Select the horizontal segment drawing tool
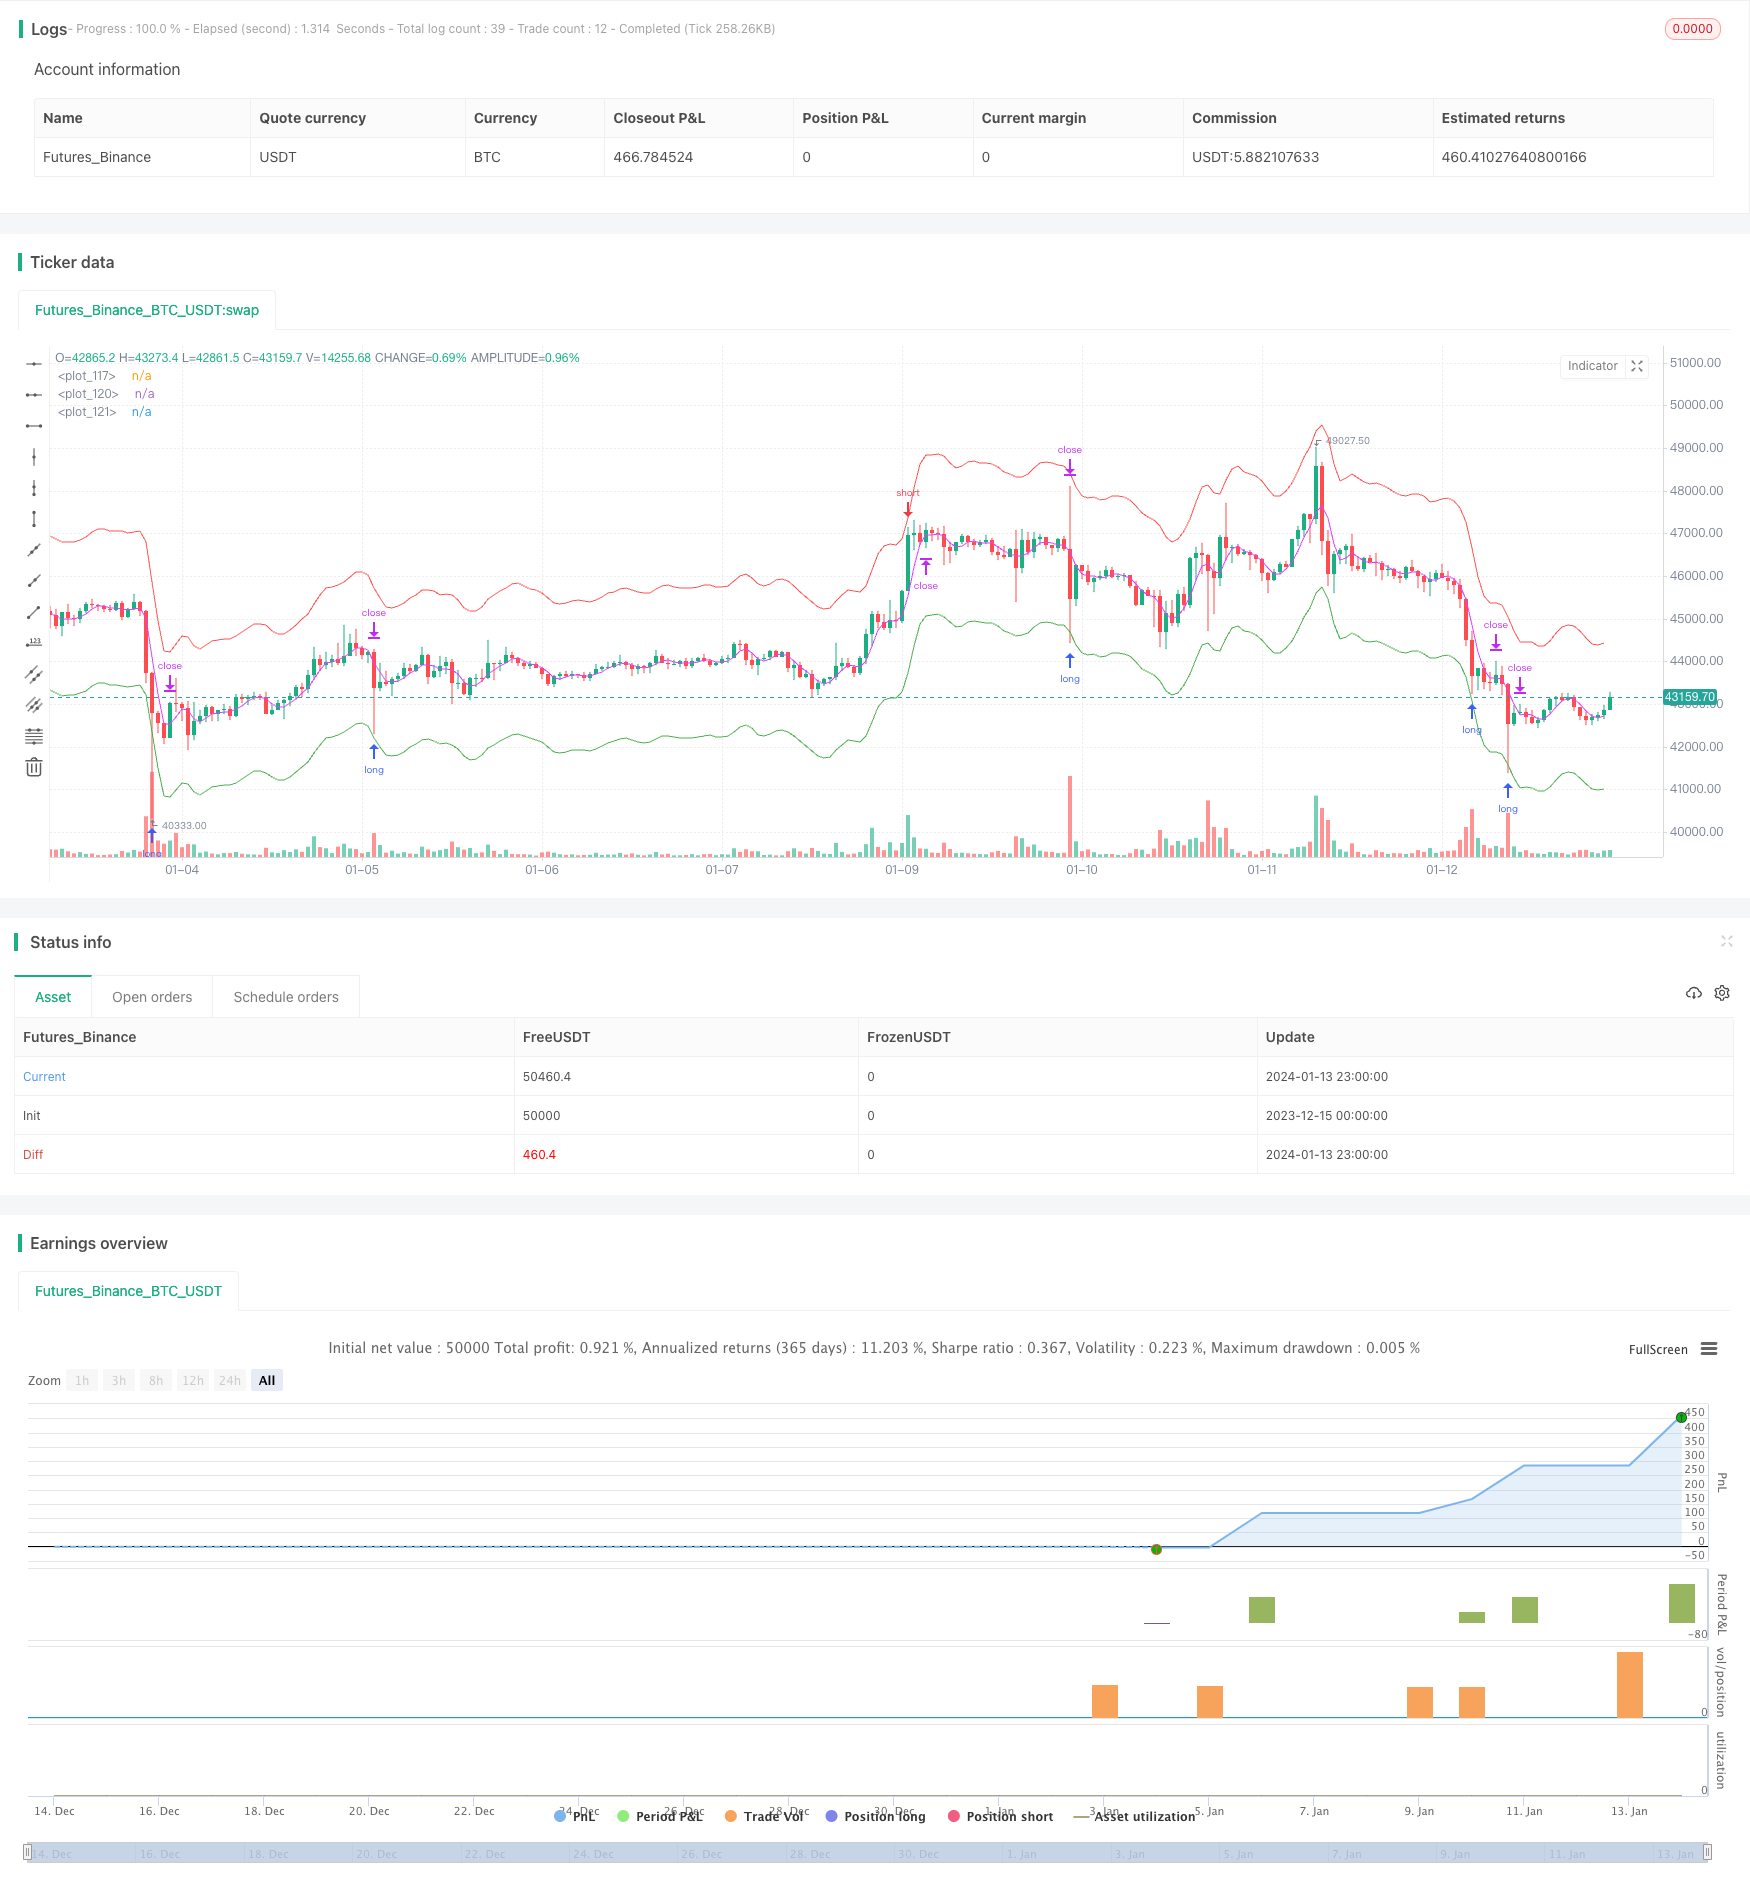1750x1892 pixels. tap(34, 426)
